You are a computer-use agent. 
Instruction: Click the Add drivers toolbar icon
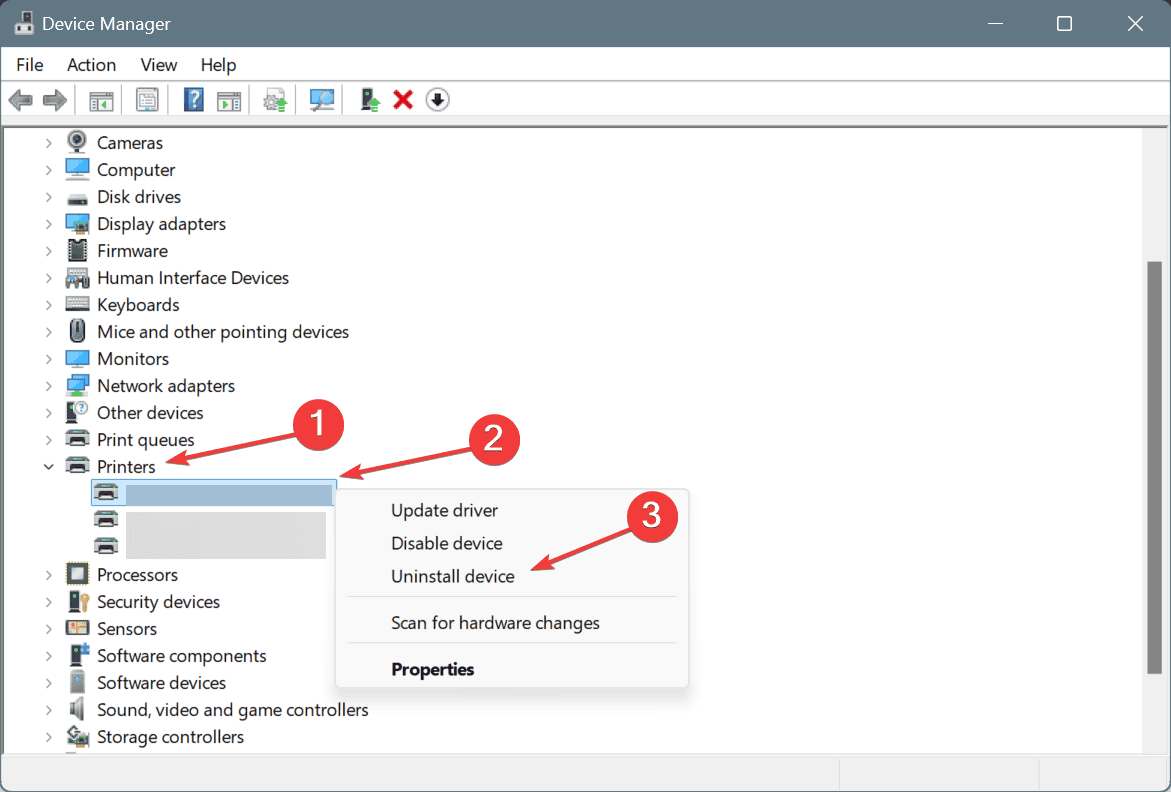tap(370, 99)
